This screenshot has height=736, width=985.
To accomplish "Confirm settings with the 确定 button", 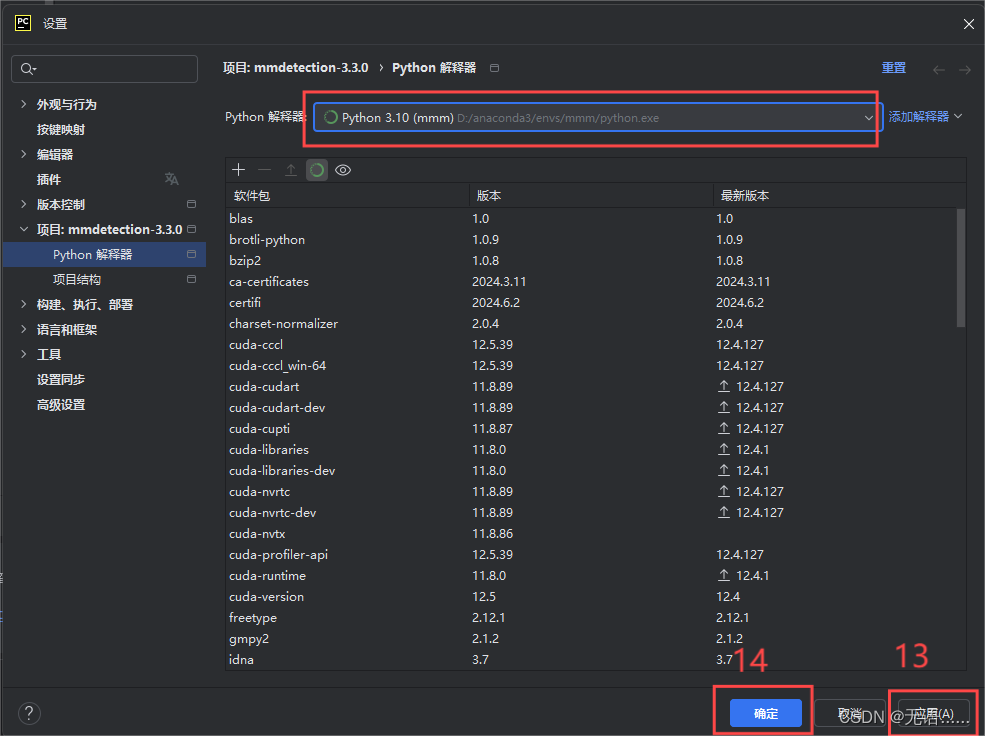I will tap(764, 713).
